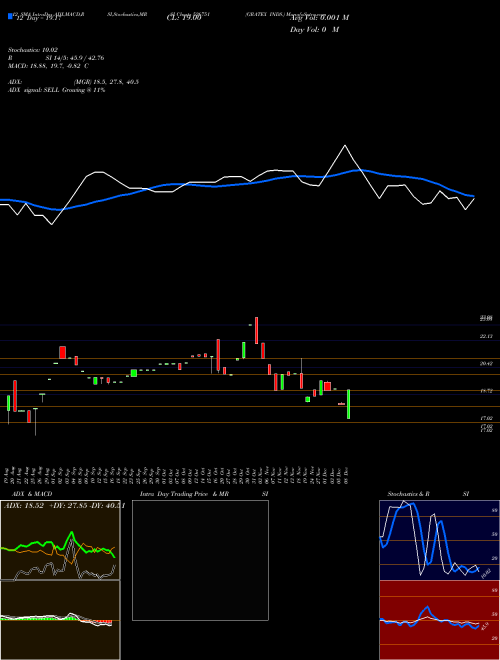Viewport: 500px width, 660px height.
Task: Open the ADX indicator chart with green line
Action: pyautogui.click(x=60, y=540)
